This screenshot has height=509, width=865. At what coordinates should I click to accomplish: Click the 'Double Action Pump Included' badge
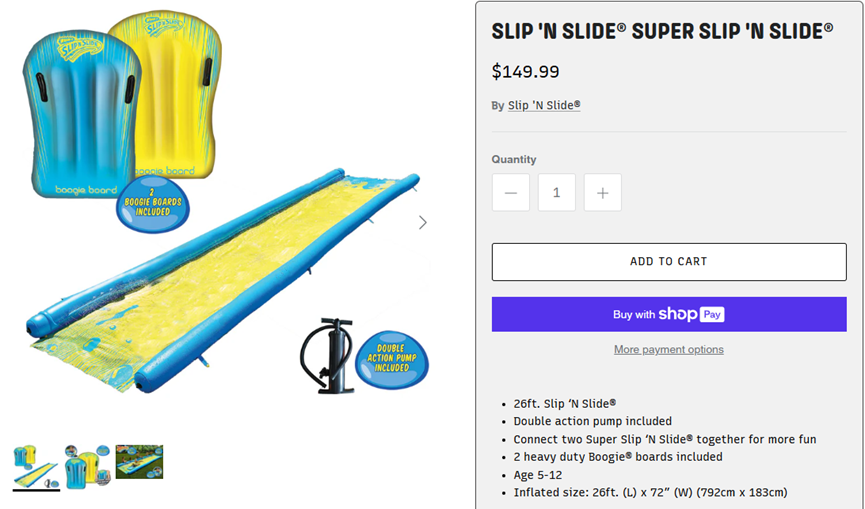click(x=392, y=360)
